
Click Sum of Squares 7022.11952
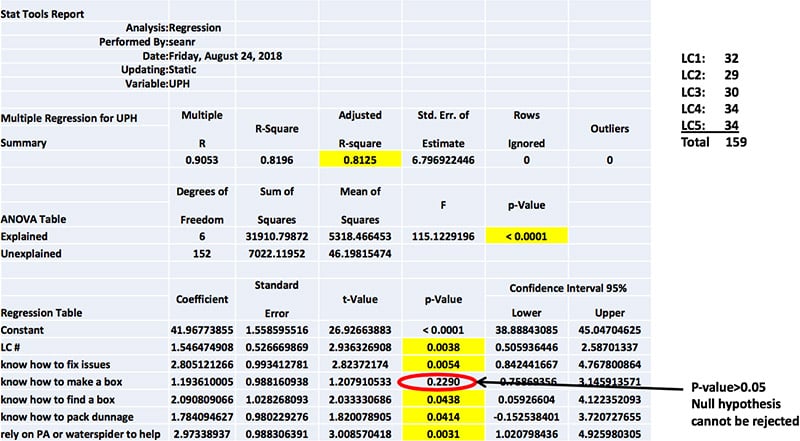pyautogui.click(x=277, y=254)
